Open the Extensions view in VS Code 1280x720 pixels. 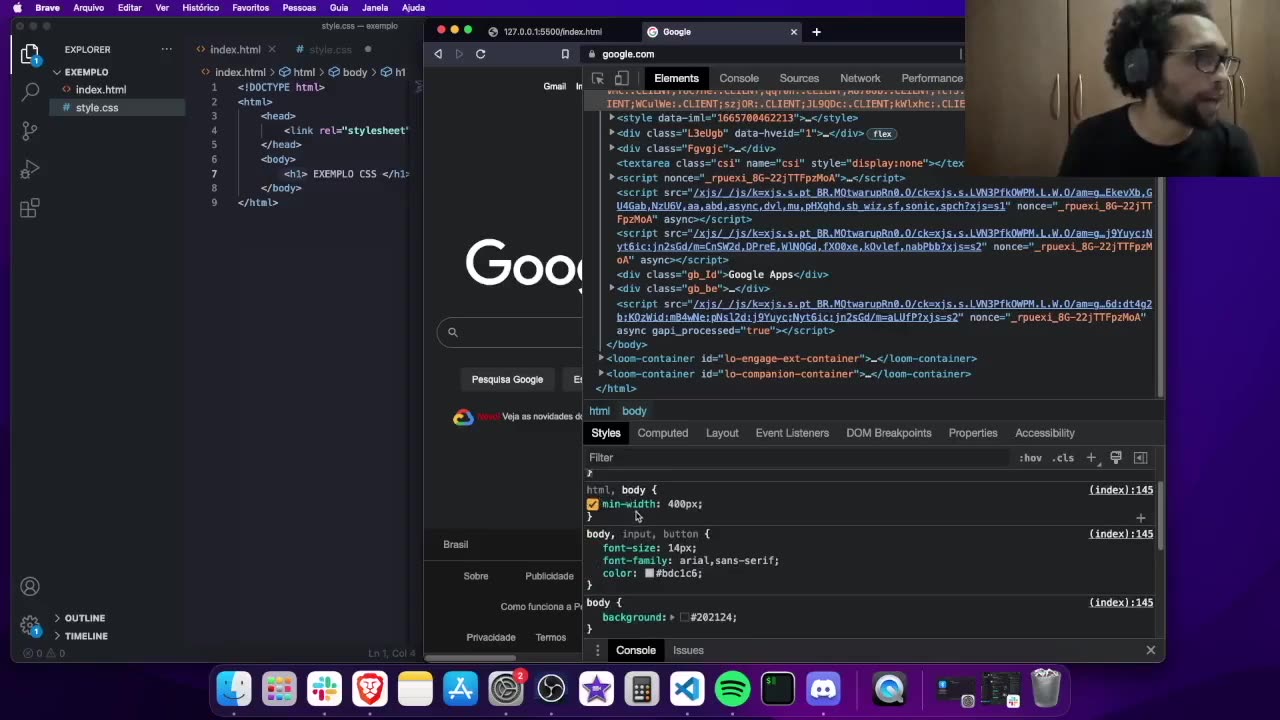[x=30, y=208]
